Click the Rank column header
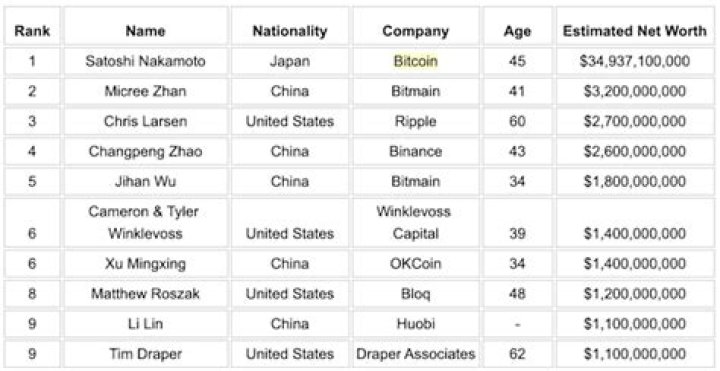The image size is (720, 371). pyautogui.click(x=32, y=31)
